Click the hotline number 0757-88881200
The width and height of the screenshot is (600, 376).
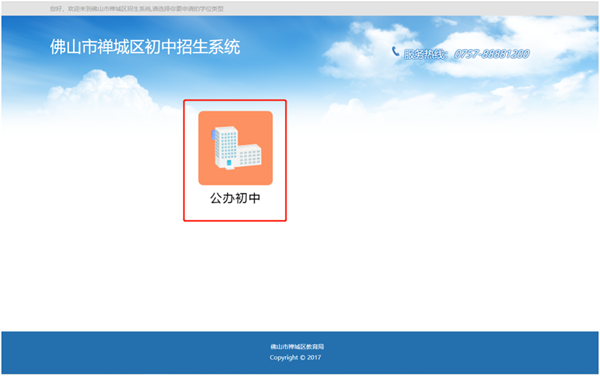[492, 54]
